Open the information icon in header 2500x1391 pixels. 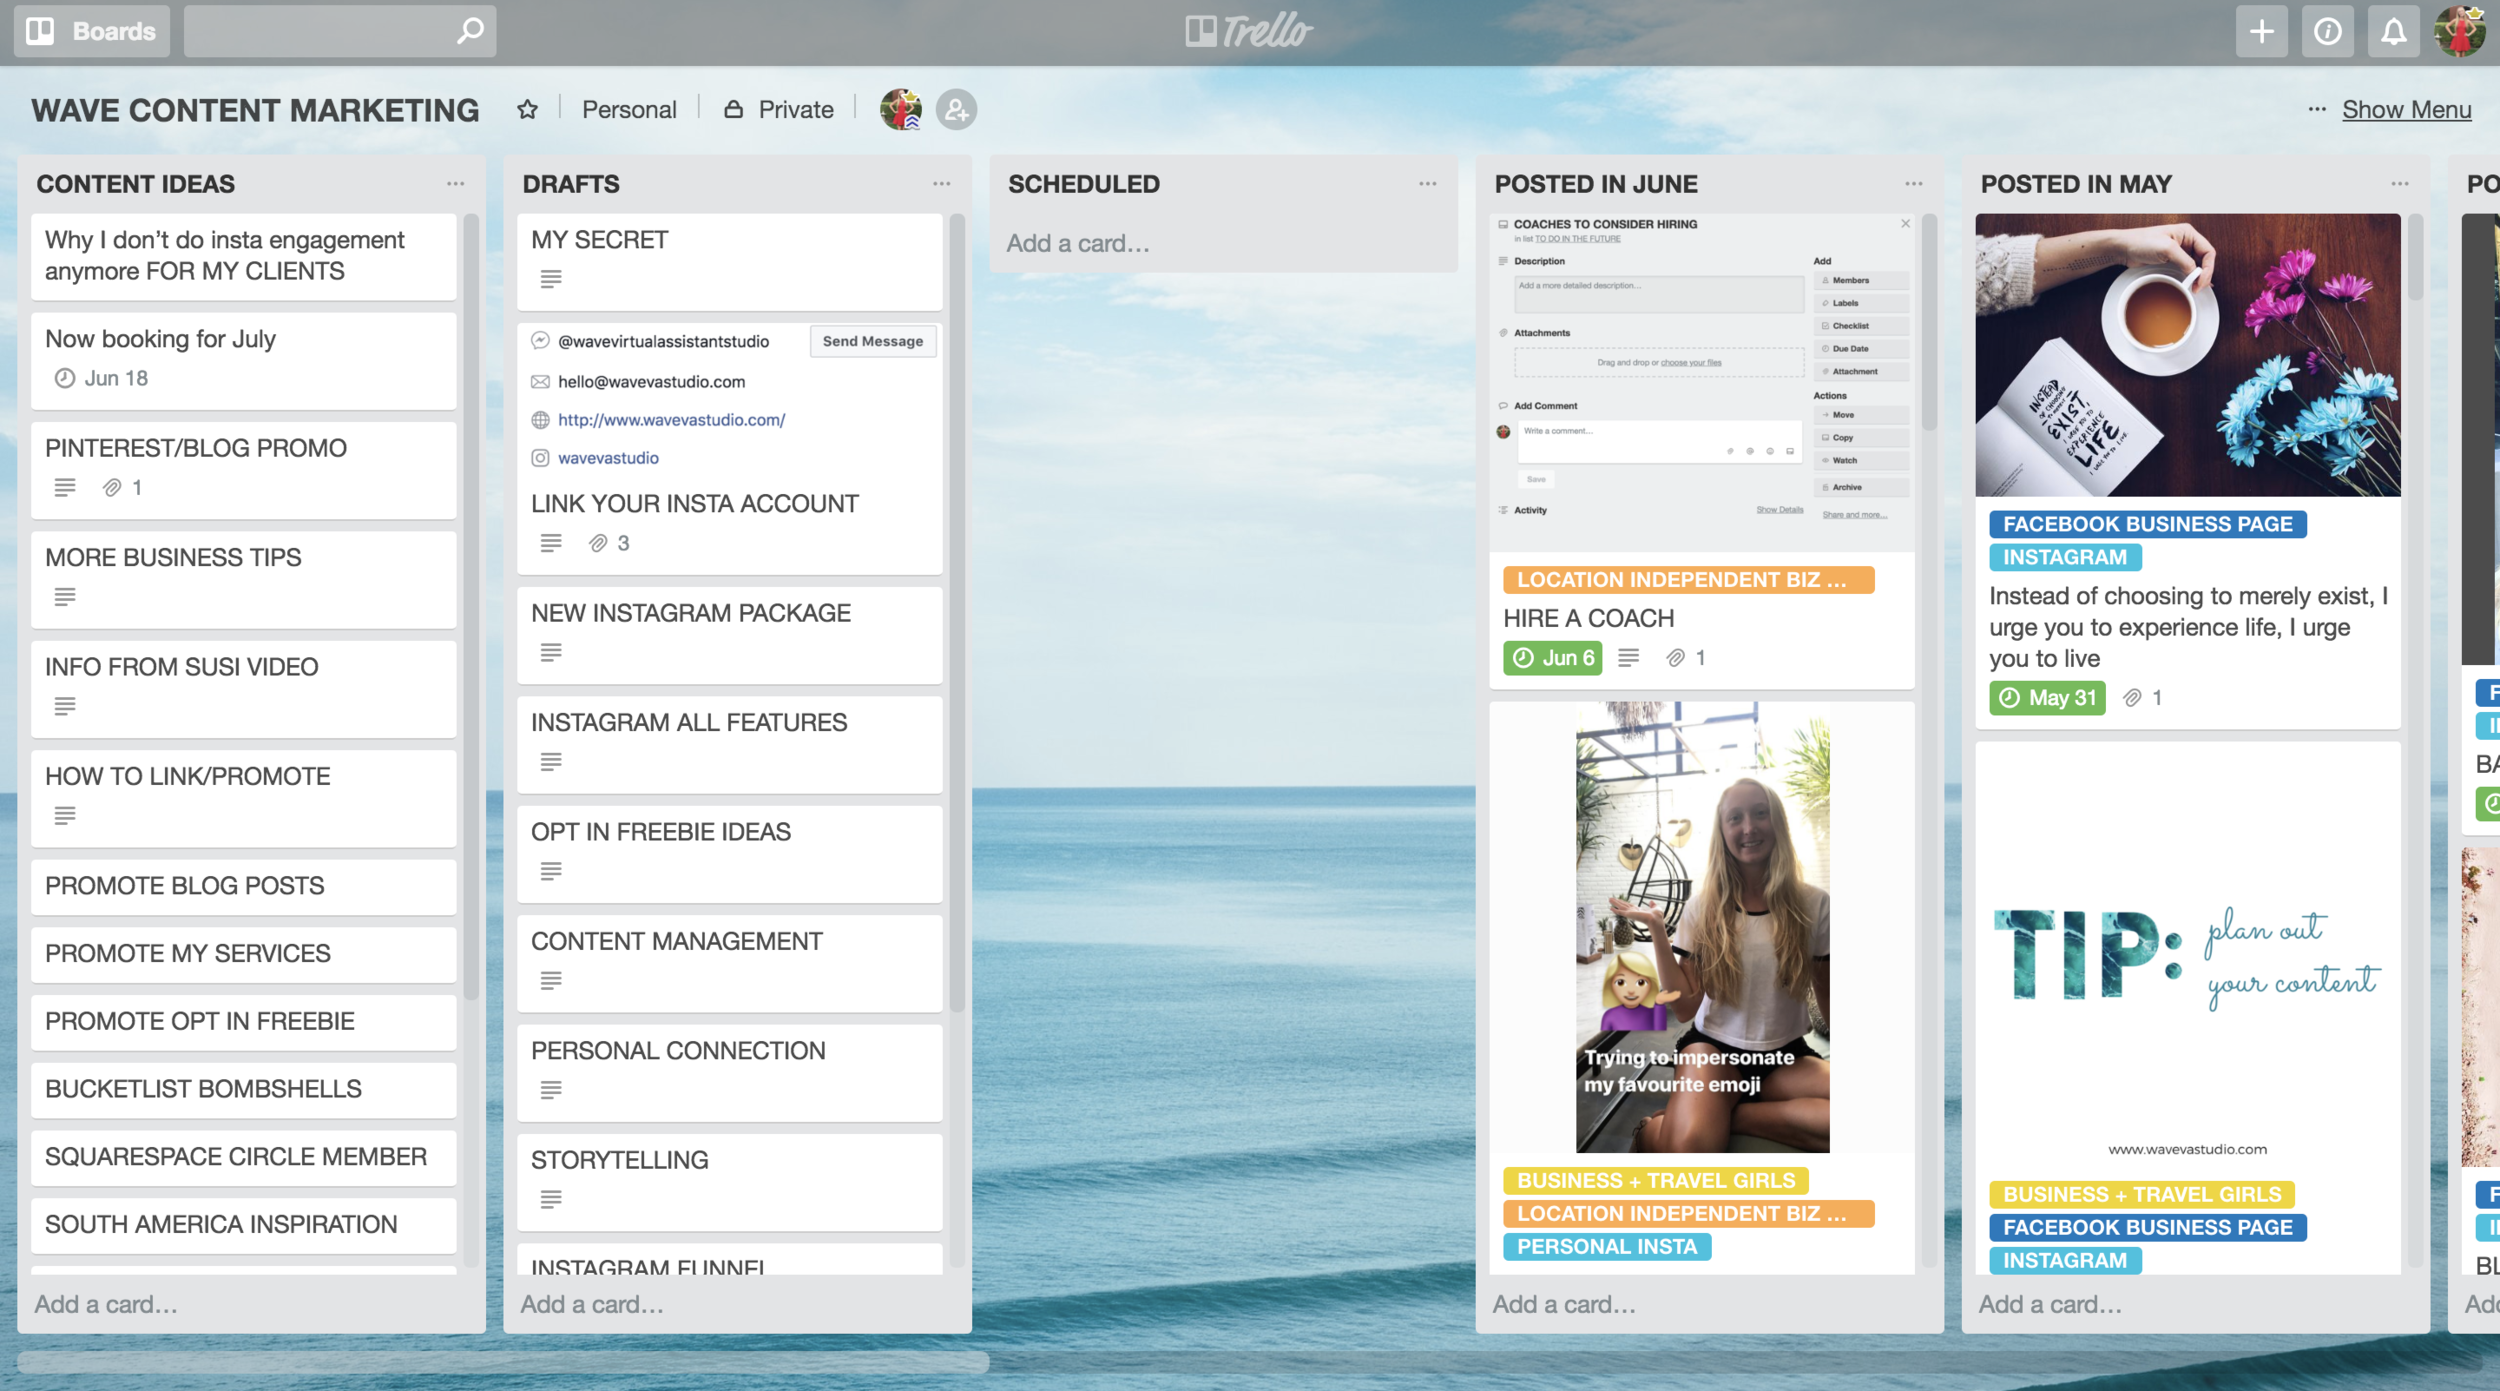coord(2327,31)
